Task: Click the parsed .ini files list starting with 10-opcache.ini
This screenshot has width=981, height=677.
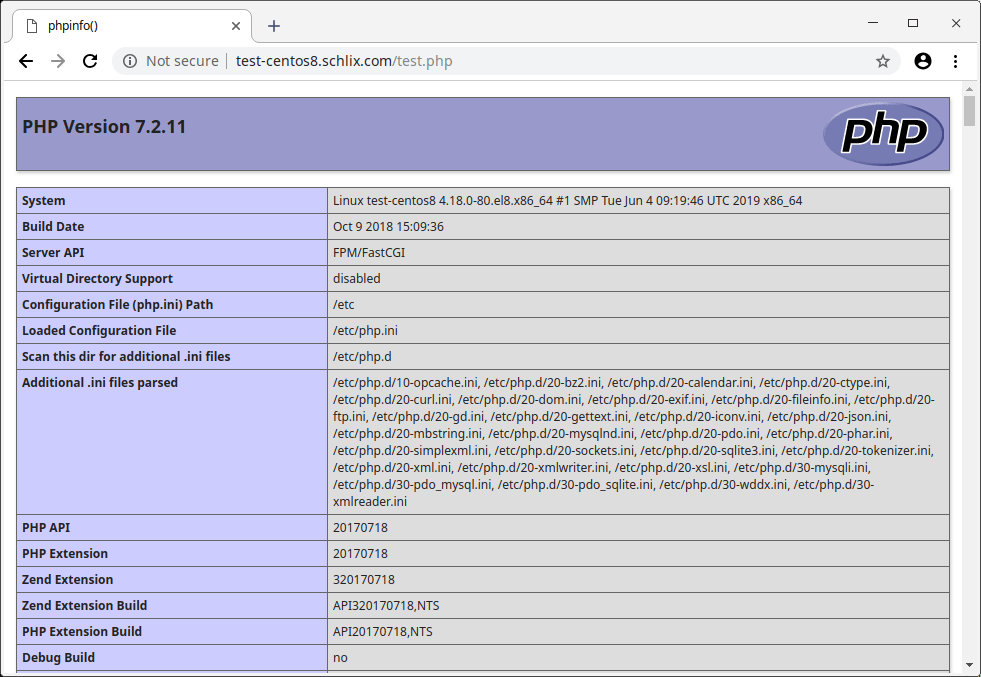Action: pos(633,442)
